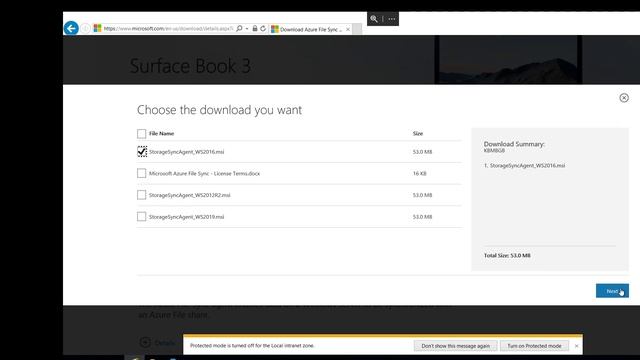Click the address bar URL field

pos(168,29)
